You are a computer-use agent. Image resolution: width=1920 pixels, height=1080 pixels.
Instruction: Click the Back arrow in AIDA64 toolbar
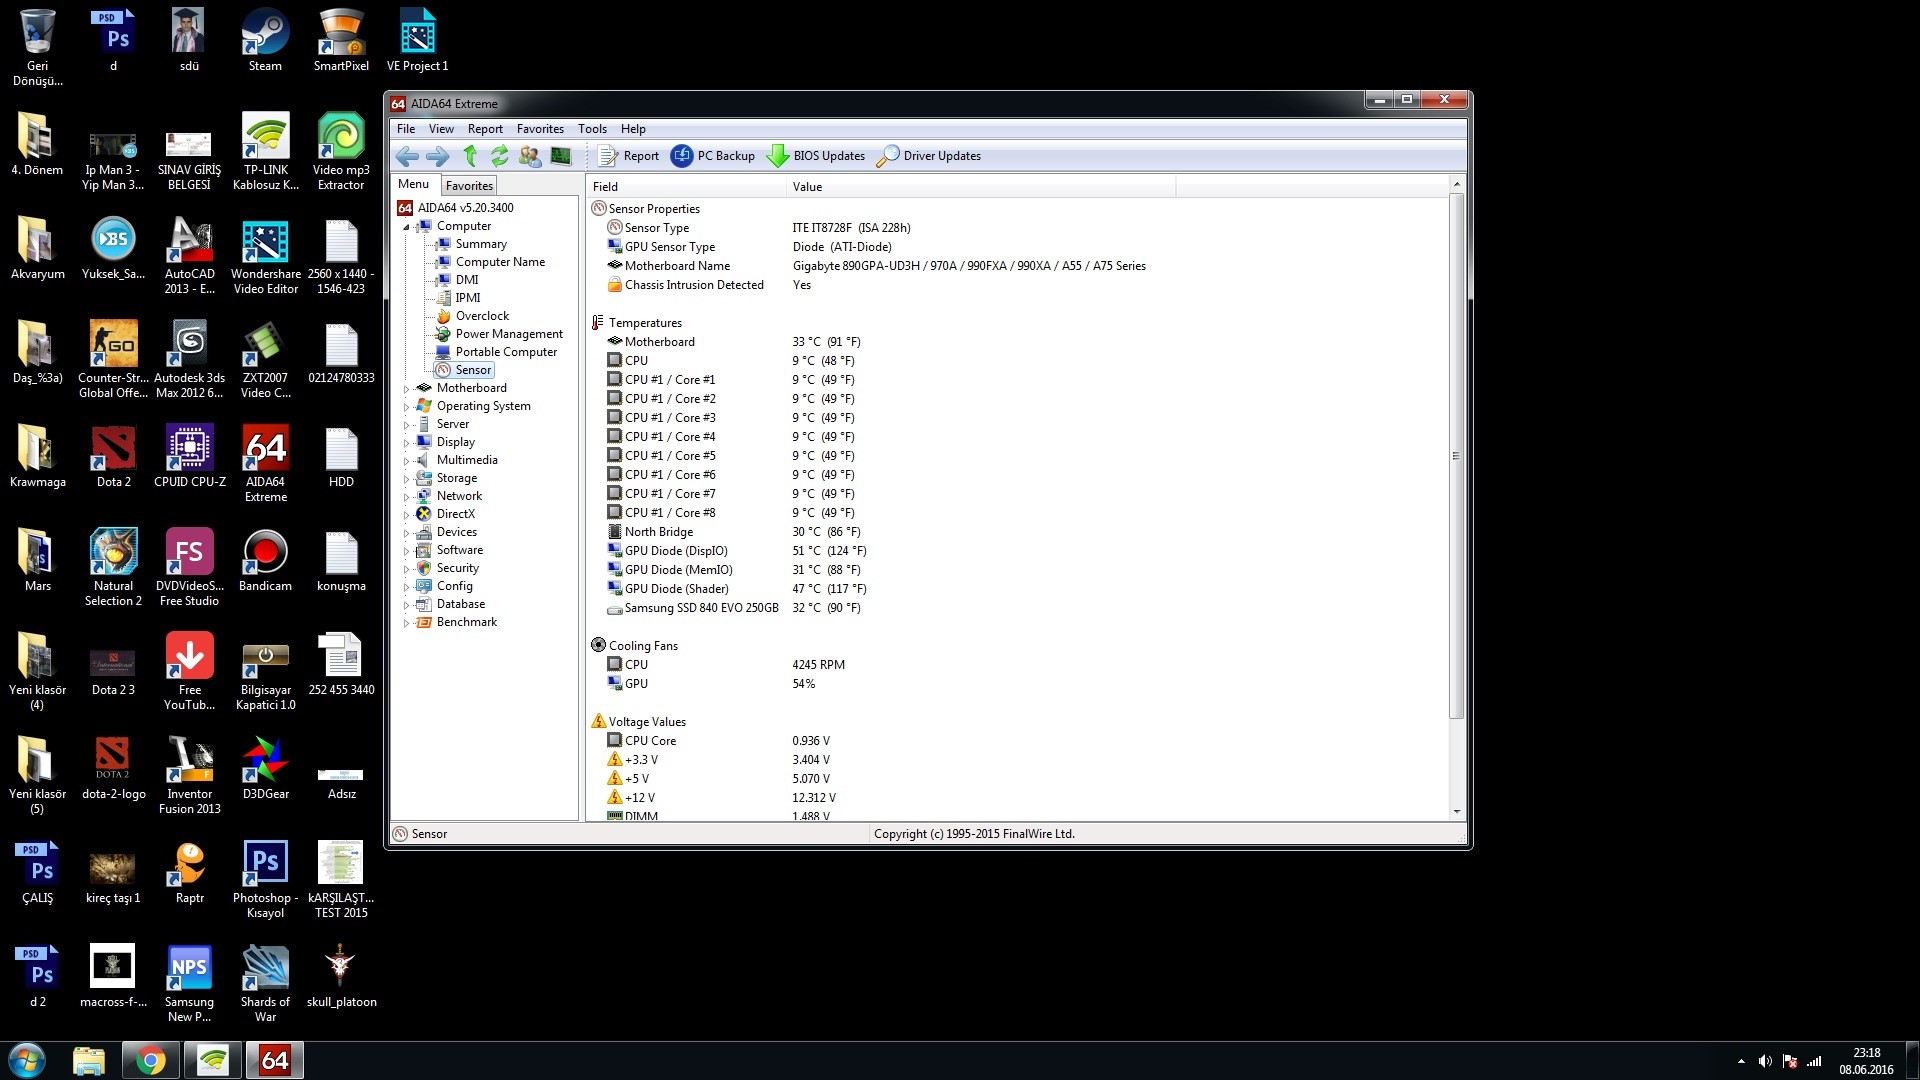click(x=407, y=156)
